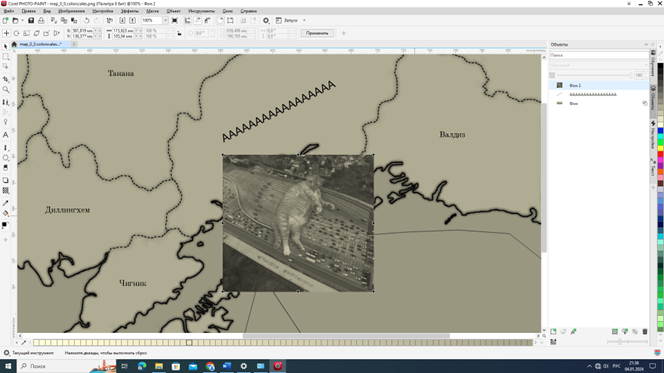Open the Файл menu

tap(9, 11)
